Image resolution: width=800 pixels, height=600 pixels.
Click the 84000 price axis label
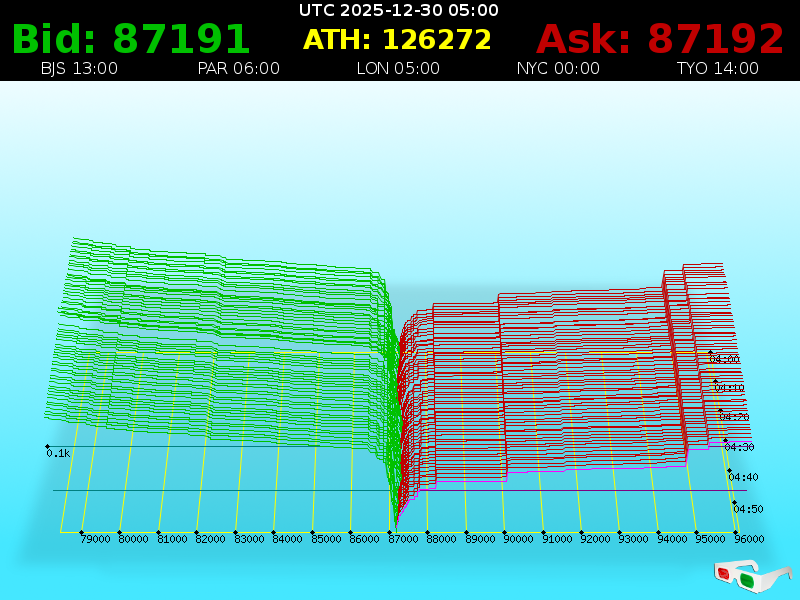[x=287, y=539]
